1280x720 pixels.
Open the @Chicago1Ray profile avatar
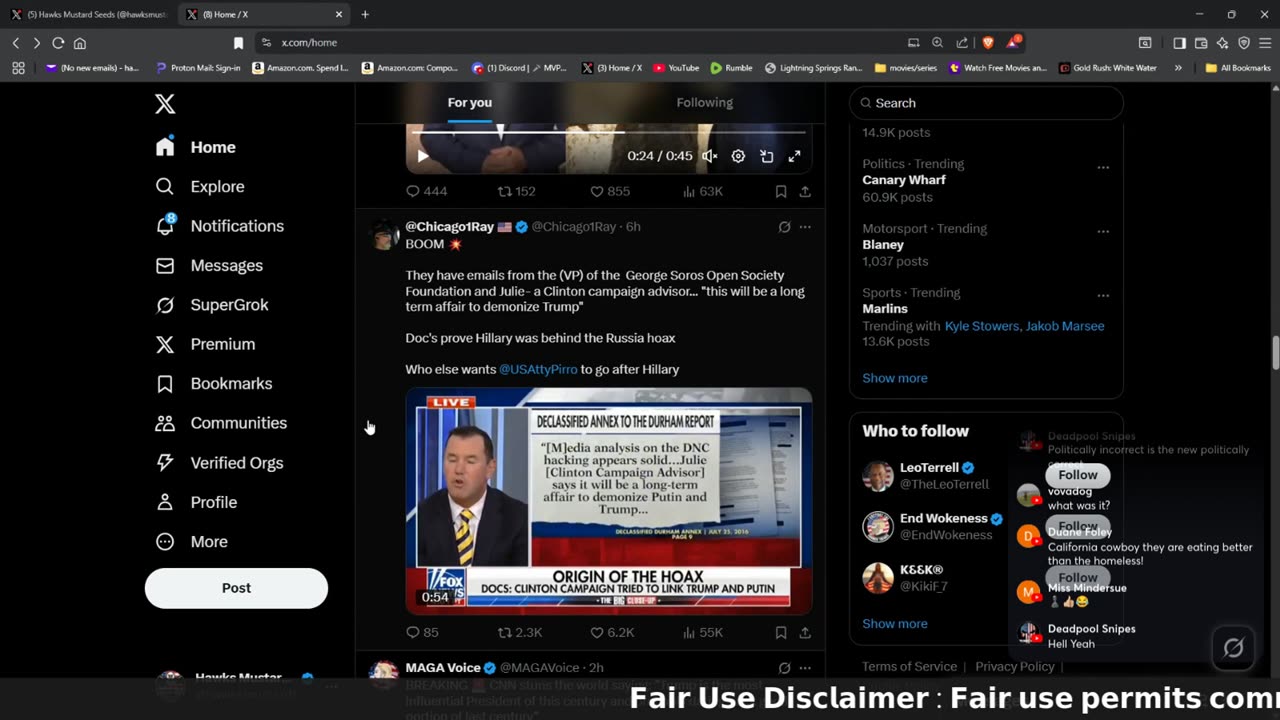[384, 235]
